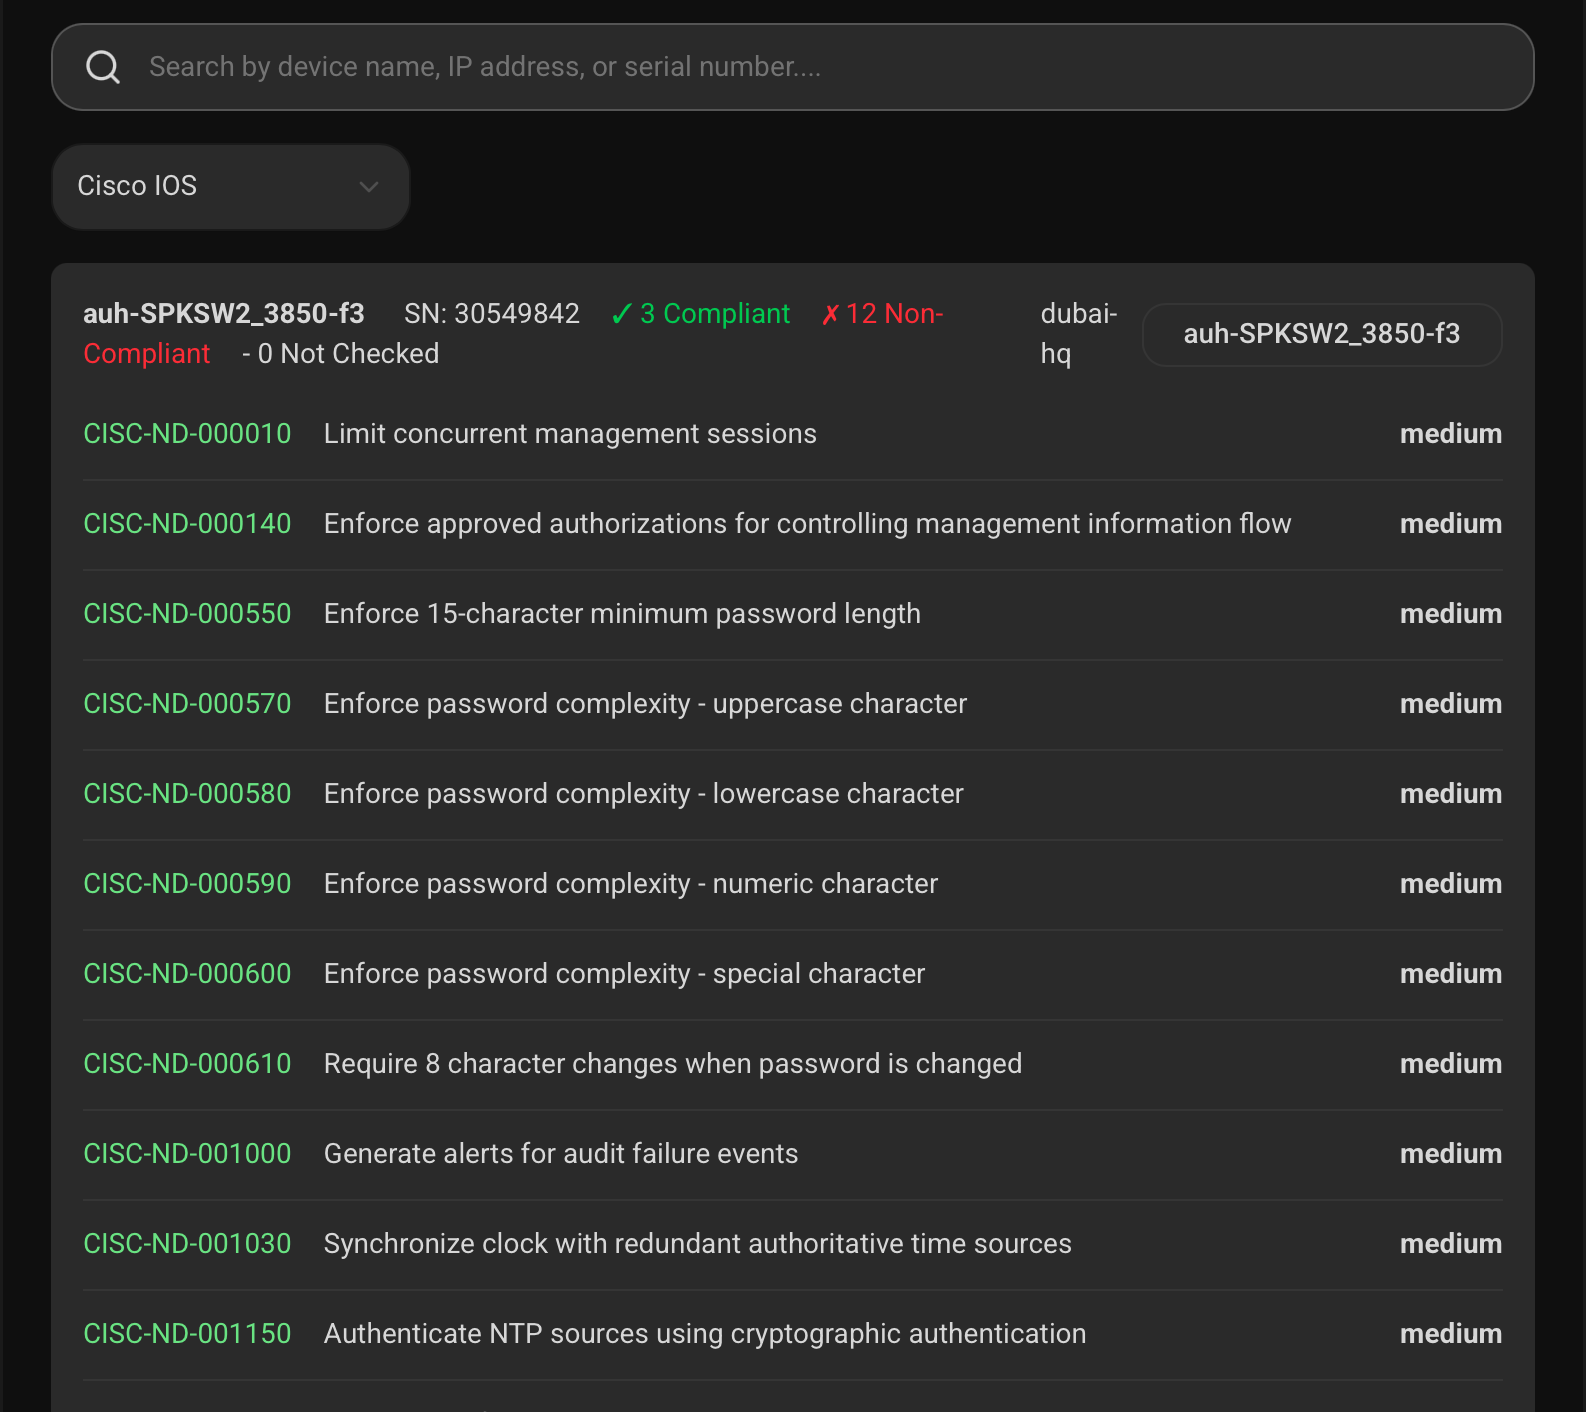Open rule CISC-ND-000550
This screenshot has height=1412, width=1586.
click(187, 614)
